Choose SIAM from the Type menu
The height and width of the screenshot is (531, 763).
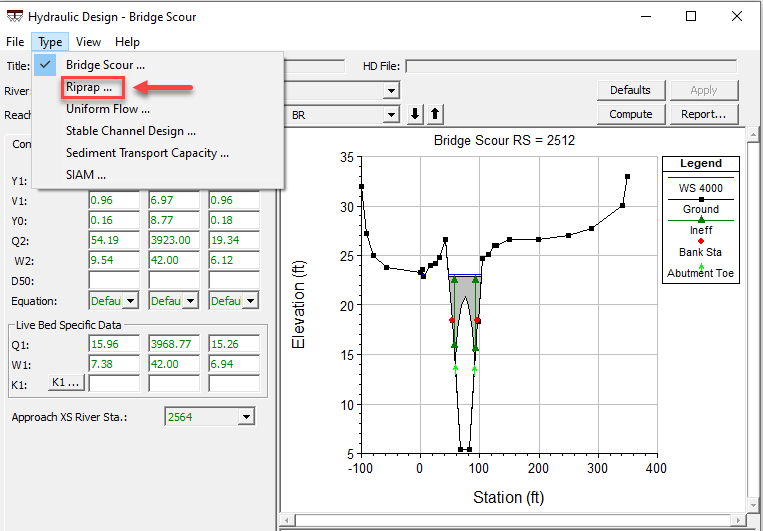86,175
